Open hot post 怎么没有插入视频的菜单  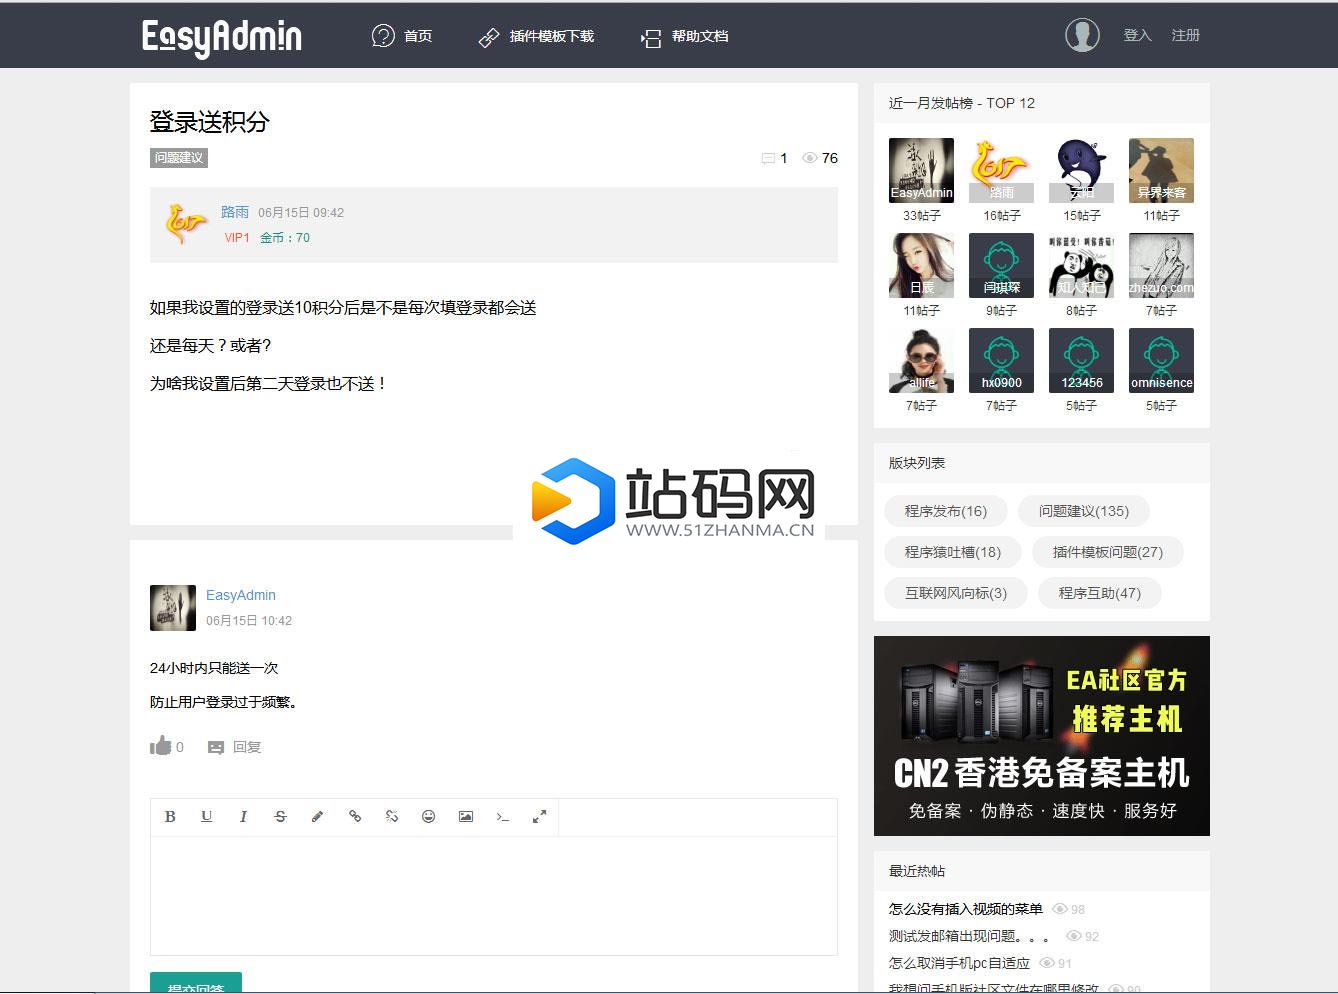(x=965, y=909)
